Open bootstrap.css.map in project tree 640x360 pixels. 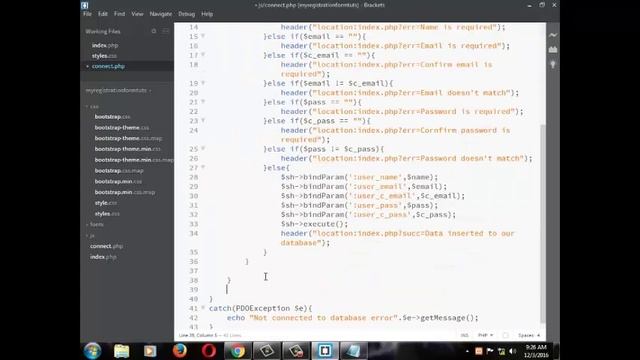[x=119, y=171]
